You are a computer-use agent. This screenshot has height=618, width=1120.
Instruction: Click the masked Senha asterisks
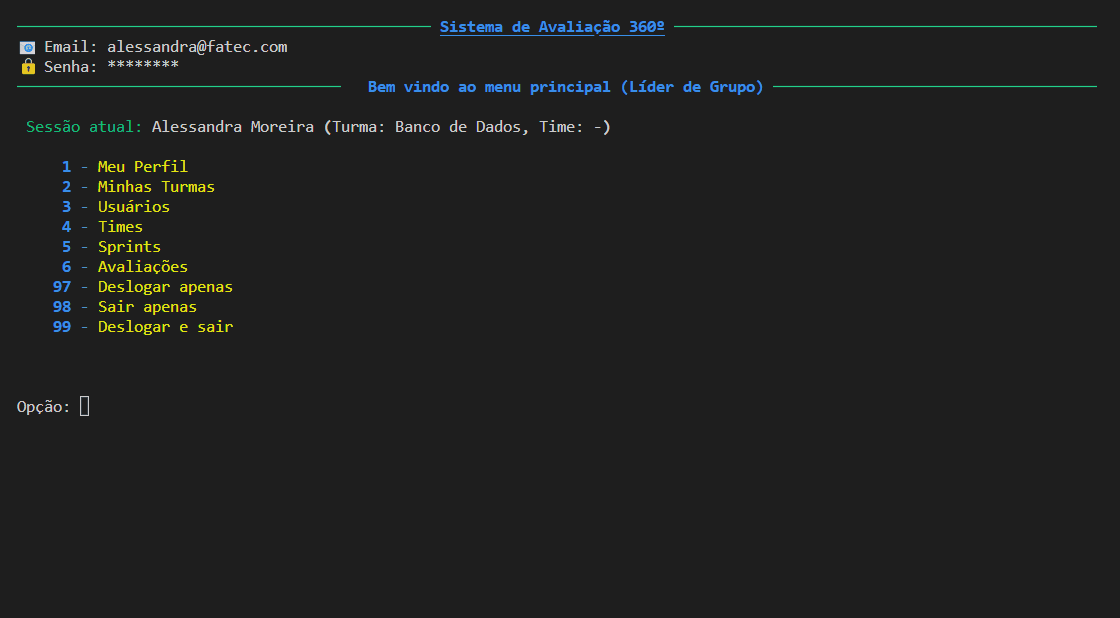143,67
